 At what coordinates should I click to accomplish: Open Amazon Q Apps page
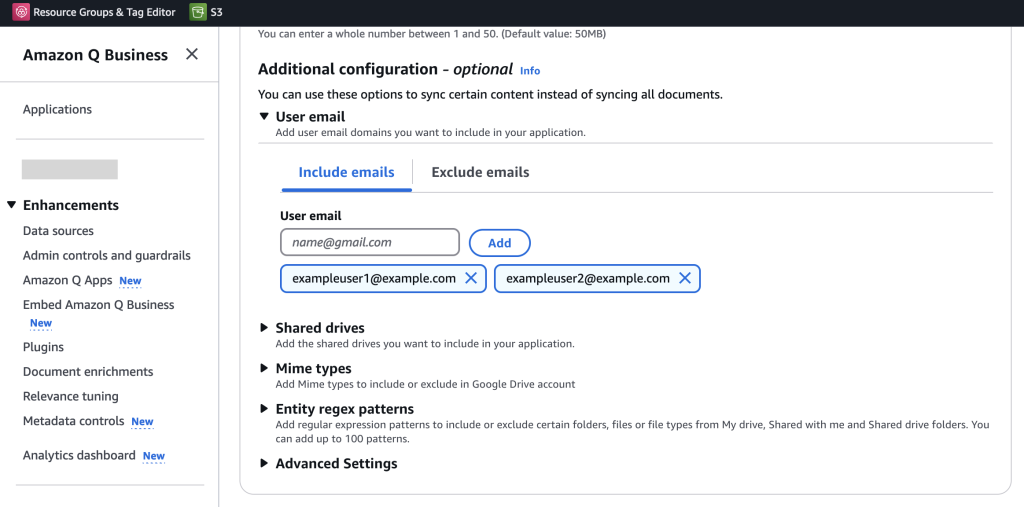(67, 280)
